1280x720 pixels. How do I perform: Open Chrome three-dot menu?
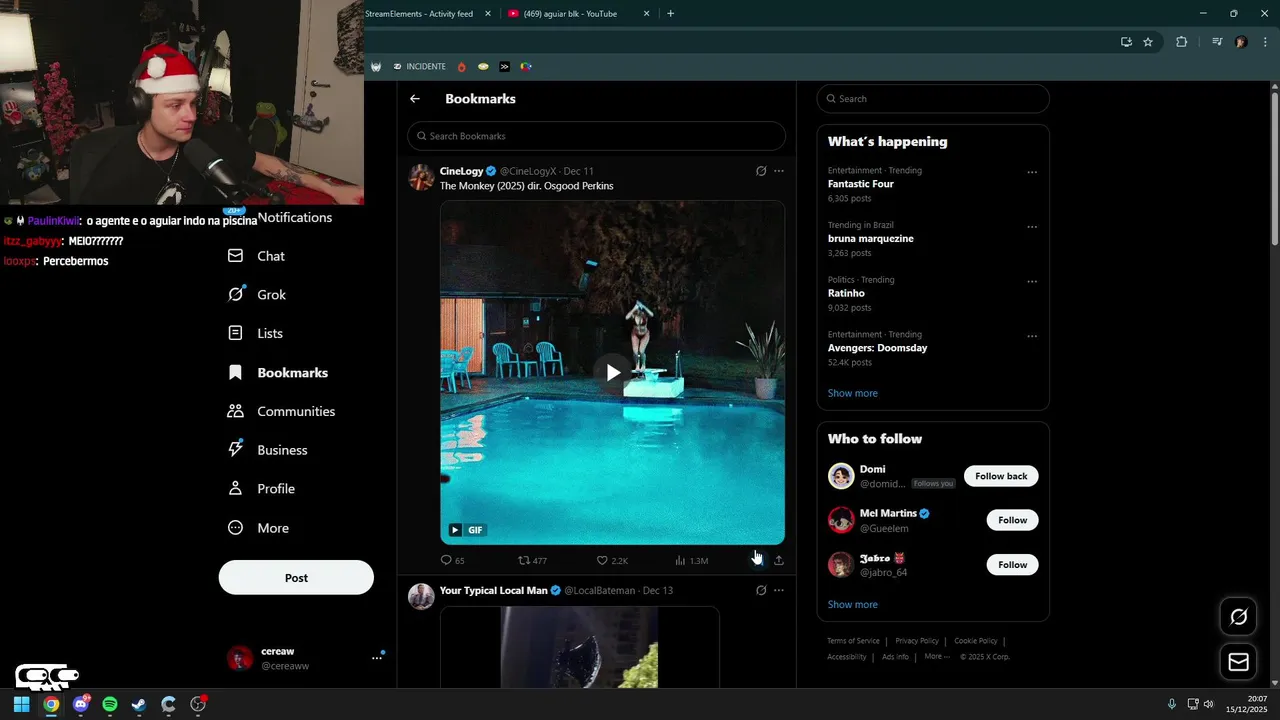pyautogui.click(x=1266, y=42)
